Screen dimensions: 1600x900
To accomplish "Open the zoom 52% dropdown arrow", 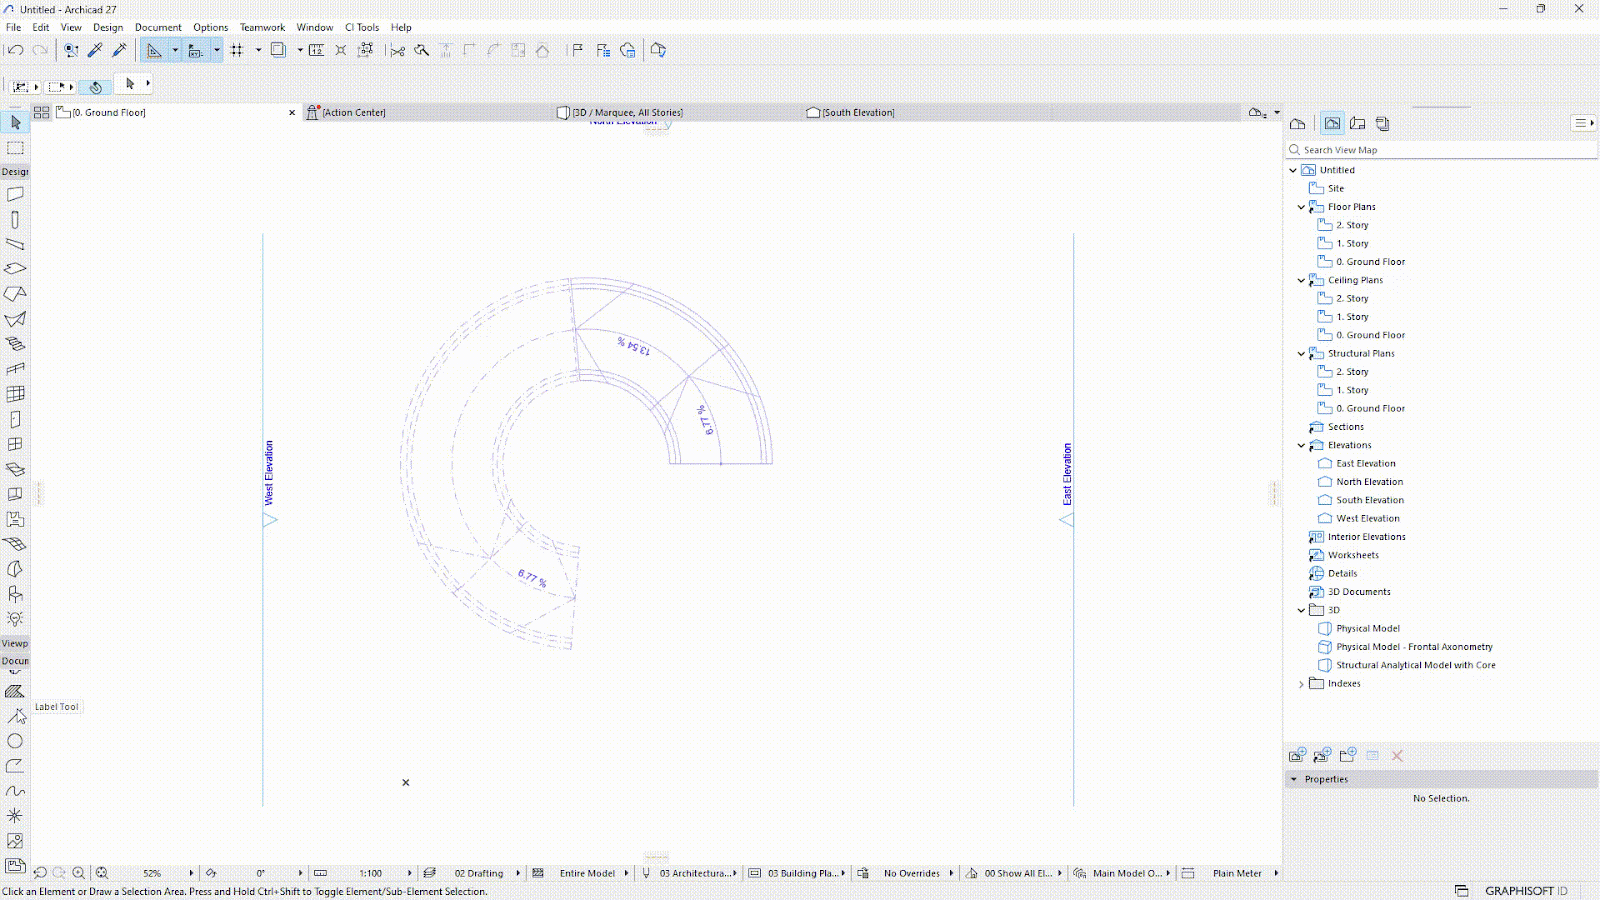I will pos(191,873).
